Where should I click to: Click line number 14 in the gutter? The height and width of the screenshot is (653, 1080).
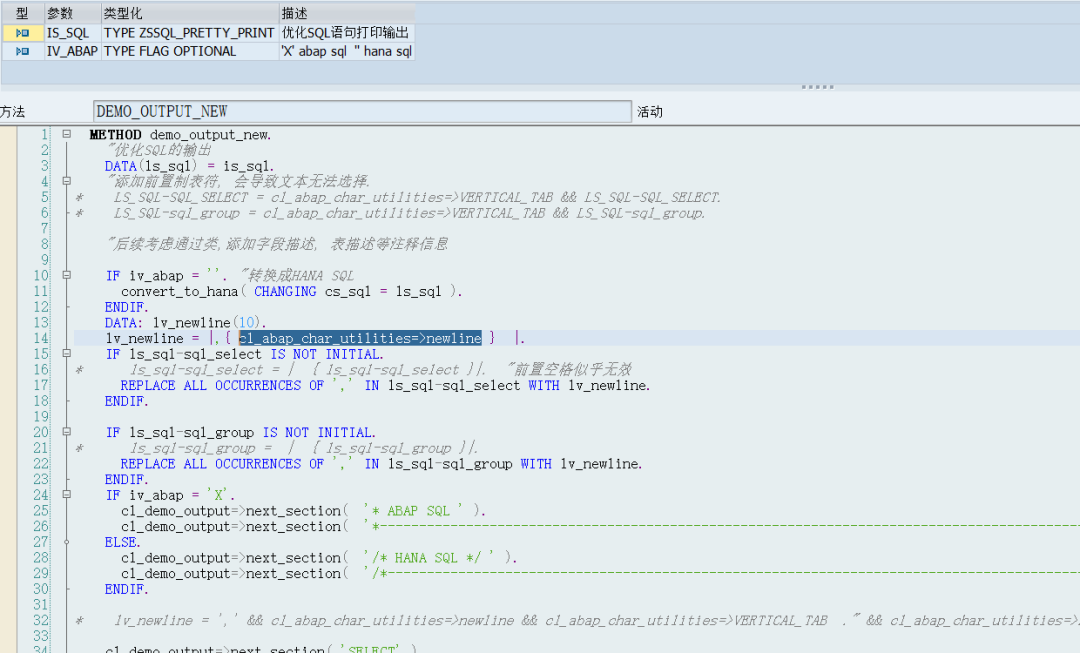(x=41, y=338)
